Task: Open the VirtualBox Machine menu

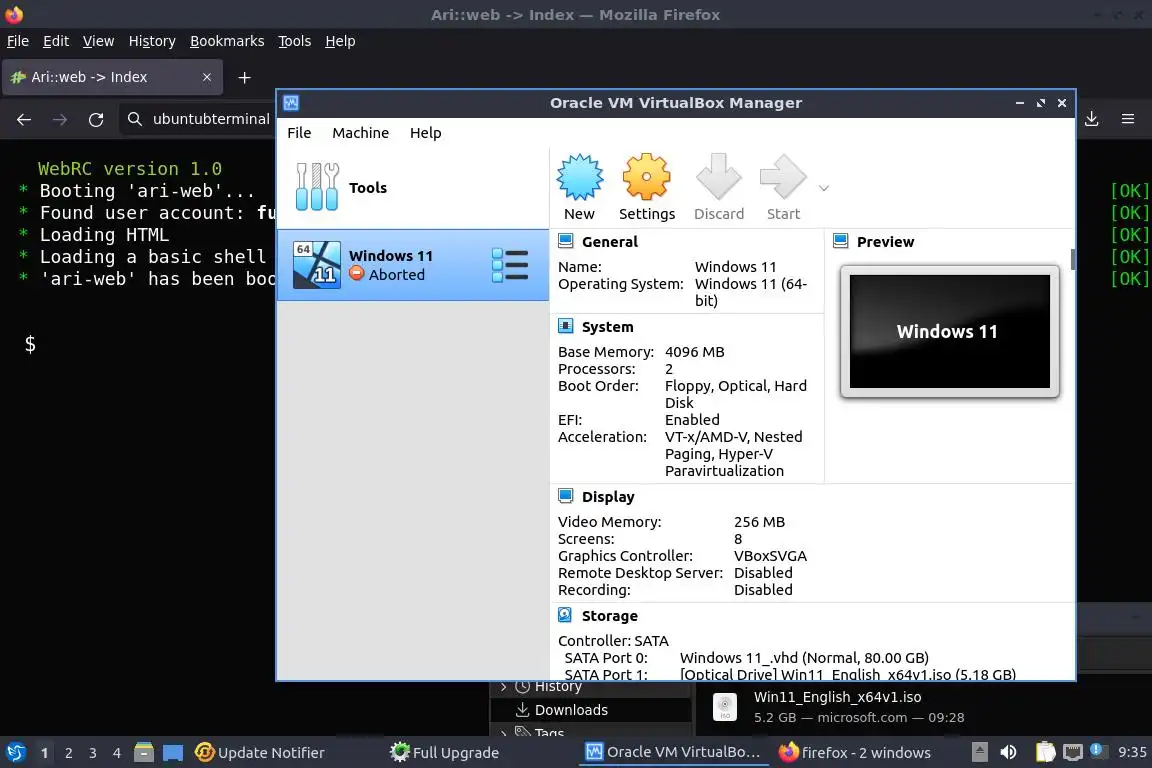Action: pos(360,132)
